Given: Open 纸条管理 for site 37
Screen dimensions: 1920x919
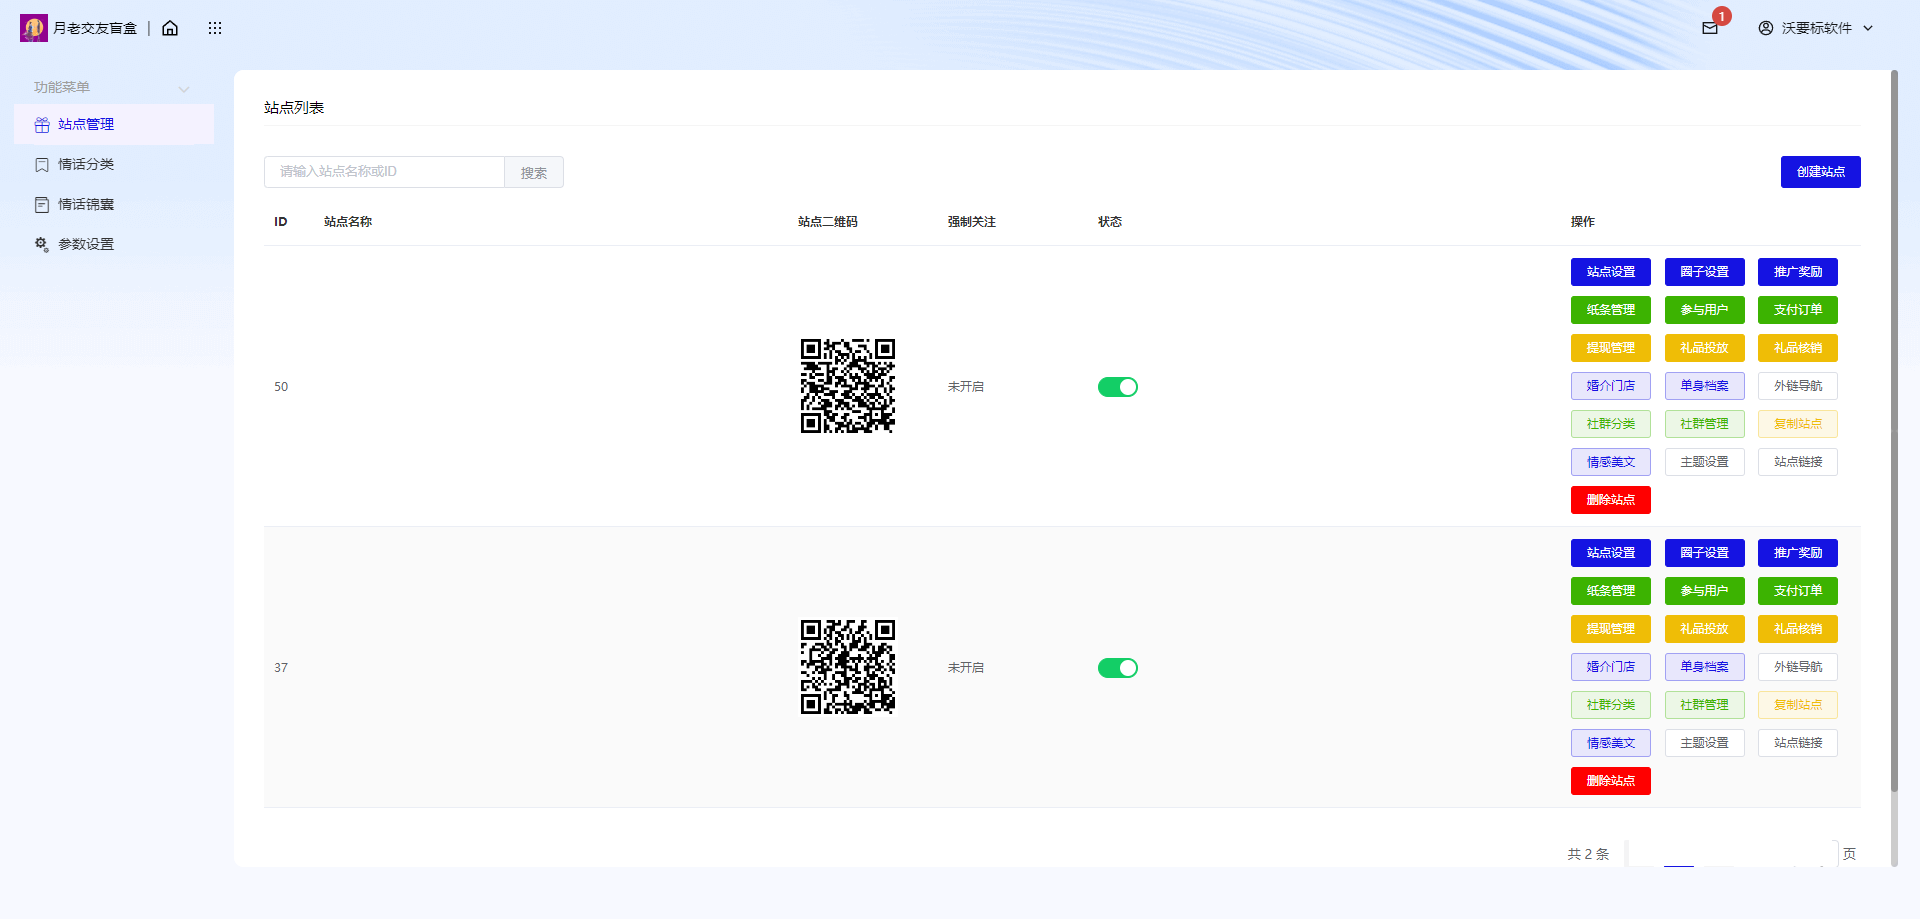Looking at the screenshot, I should (1611, 591).
